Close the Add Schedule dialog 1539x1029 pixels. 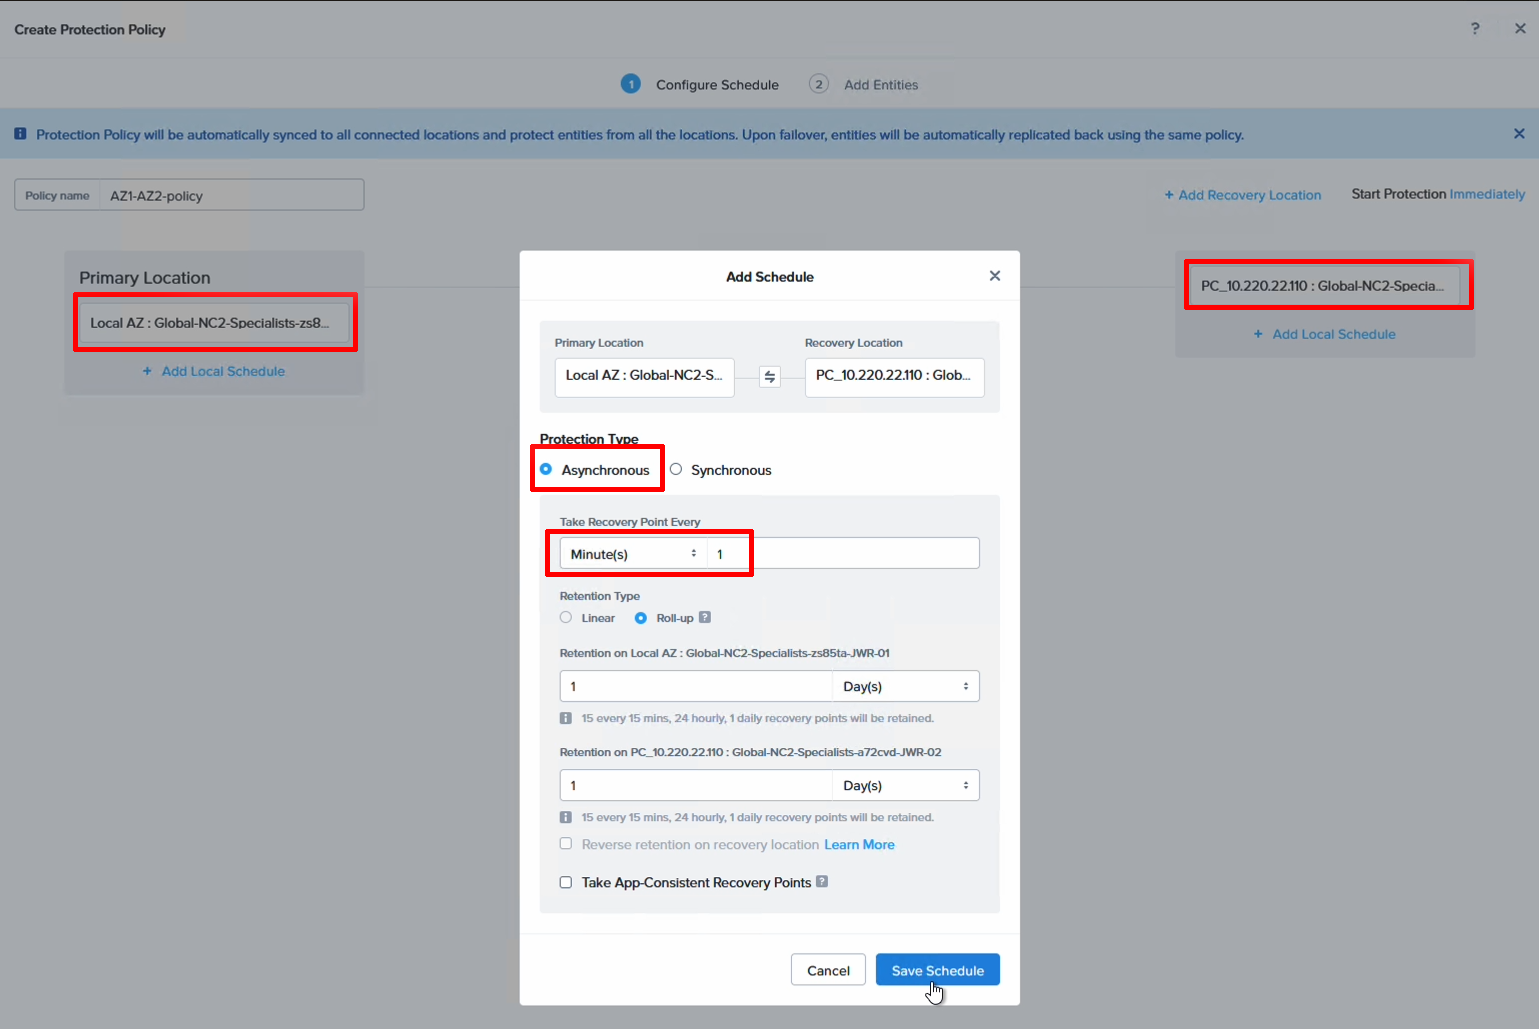pyautogui.click(x=994, y=276)
